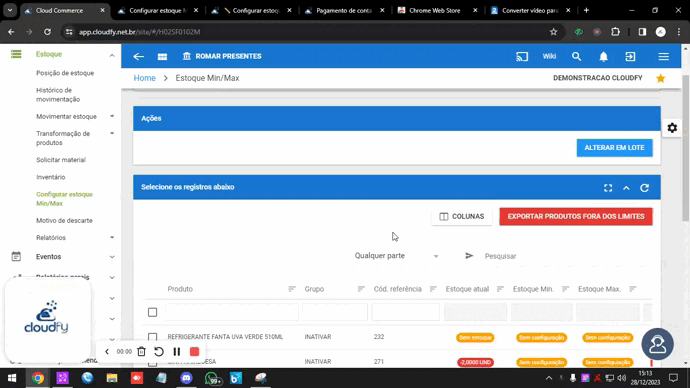Open the search magnifier in header

[576, 56]
